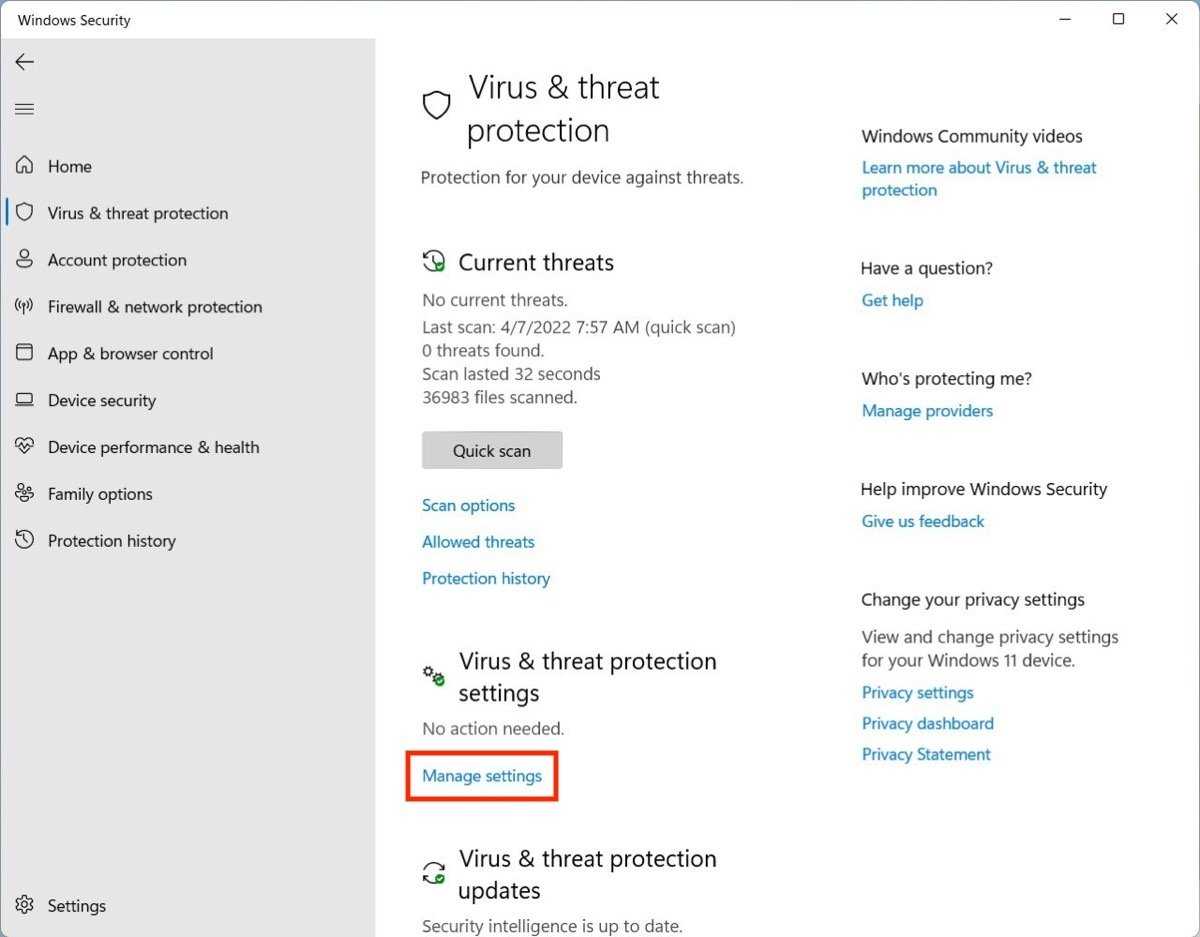Screen dimensions: 1200x937
Task: Click the Home house icon
Action: click(x=25, y=166)
